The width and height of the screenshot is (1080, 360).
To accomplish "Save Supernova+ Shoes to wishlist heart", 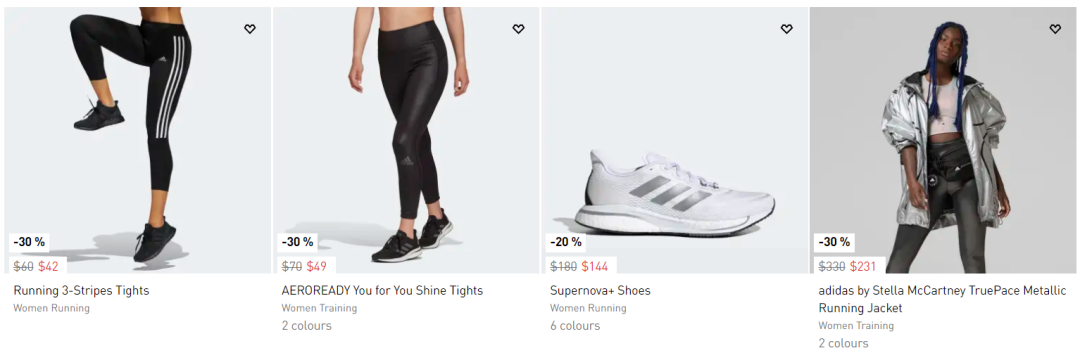I will [787, 29].
